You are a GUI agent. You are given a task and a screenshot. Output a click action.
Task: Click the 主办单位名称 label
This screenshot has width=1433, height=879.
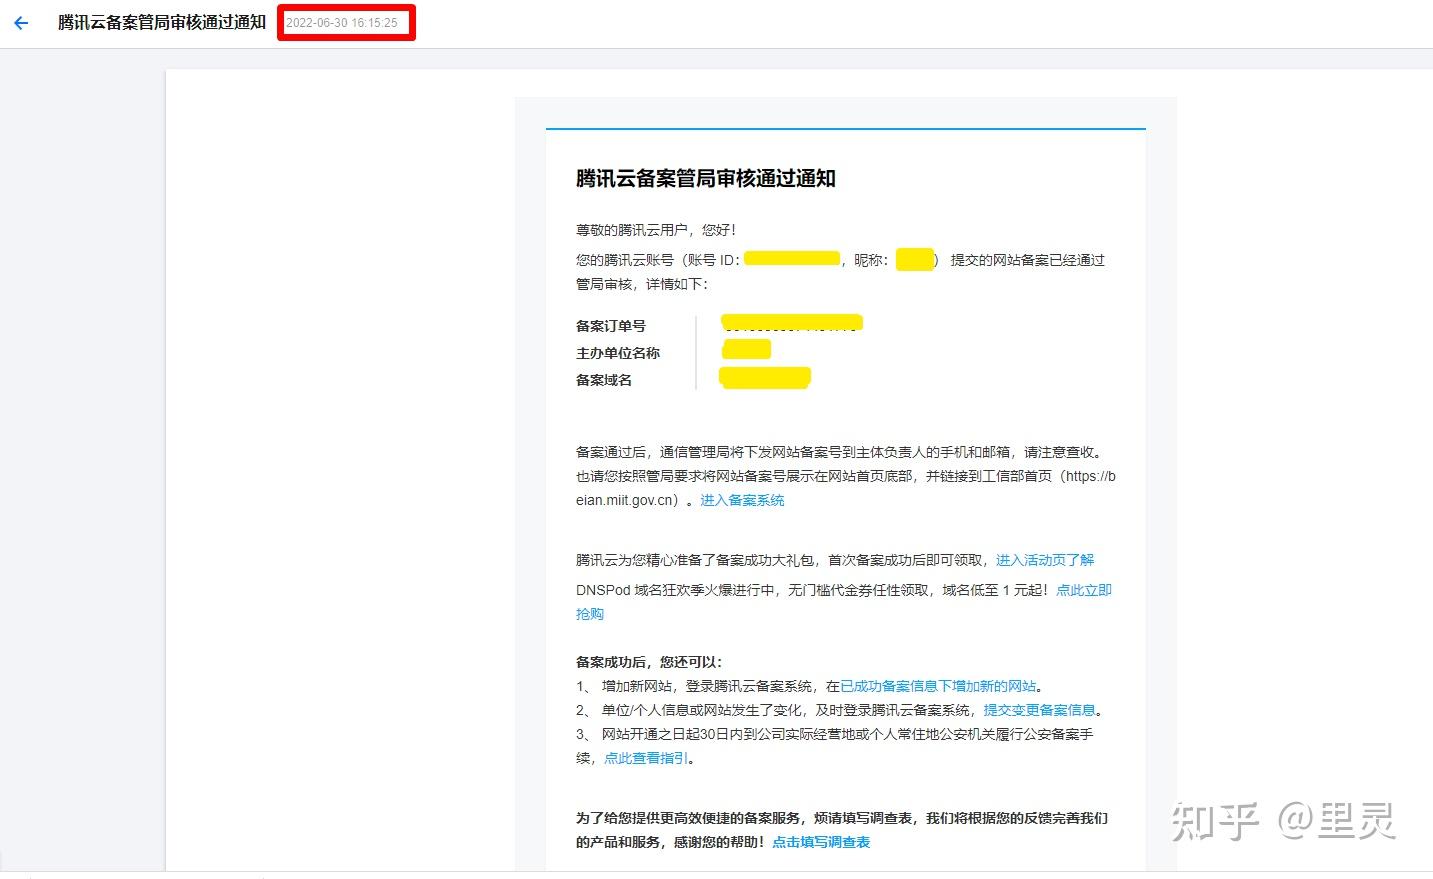point(618,353)
